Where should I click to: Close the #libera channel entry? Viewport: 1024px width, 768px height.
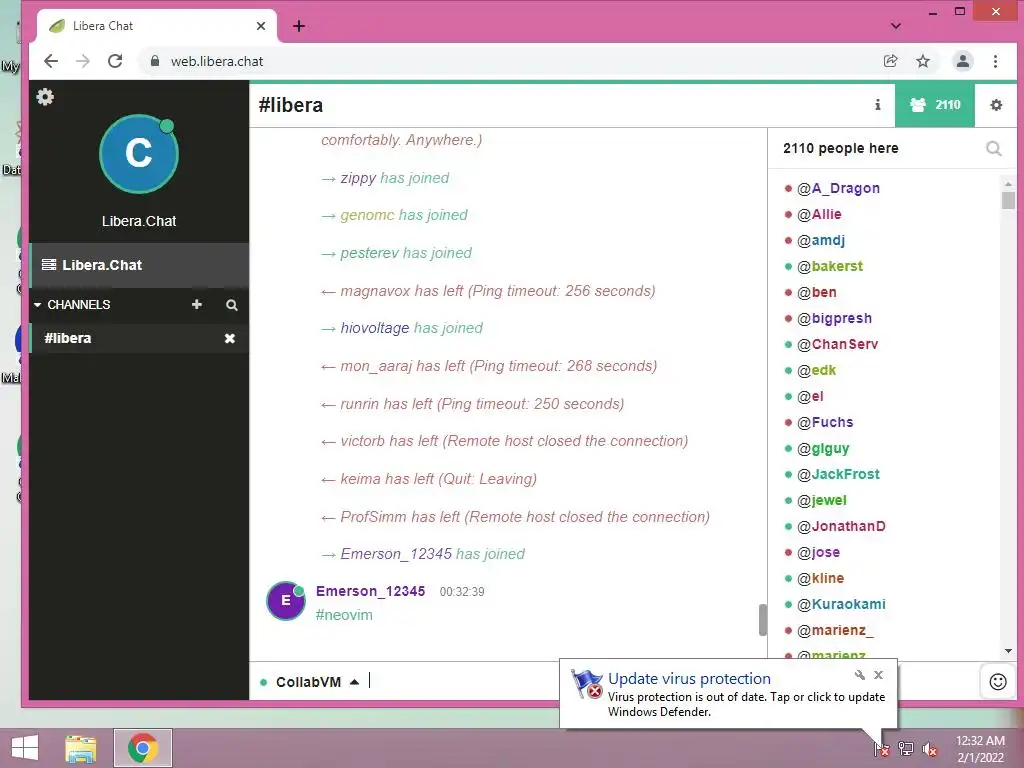tap(229, 338)
